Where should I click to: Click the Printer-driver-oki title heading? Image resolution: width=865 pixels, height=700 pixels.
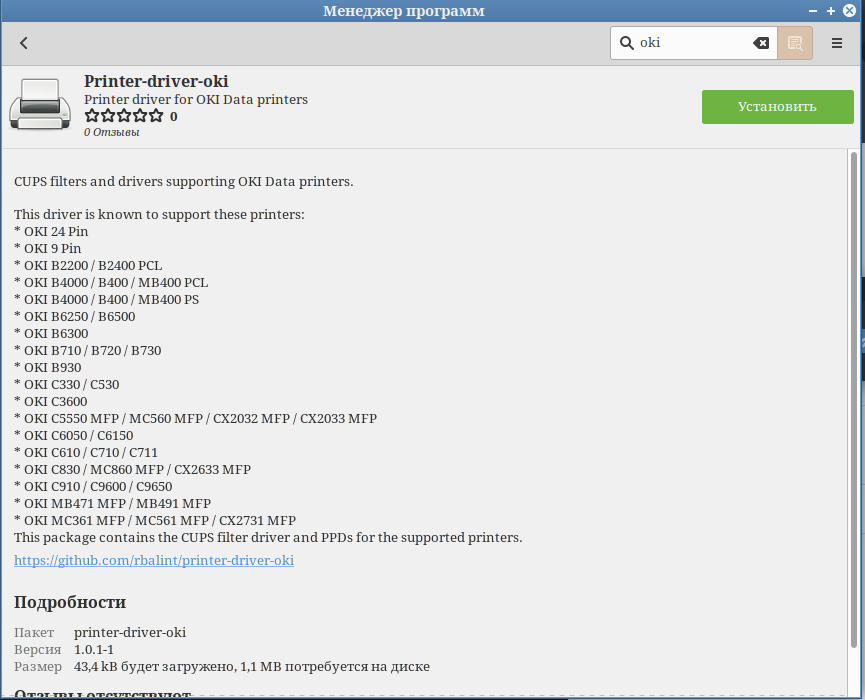tap(156, 81)
